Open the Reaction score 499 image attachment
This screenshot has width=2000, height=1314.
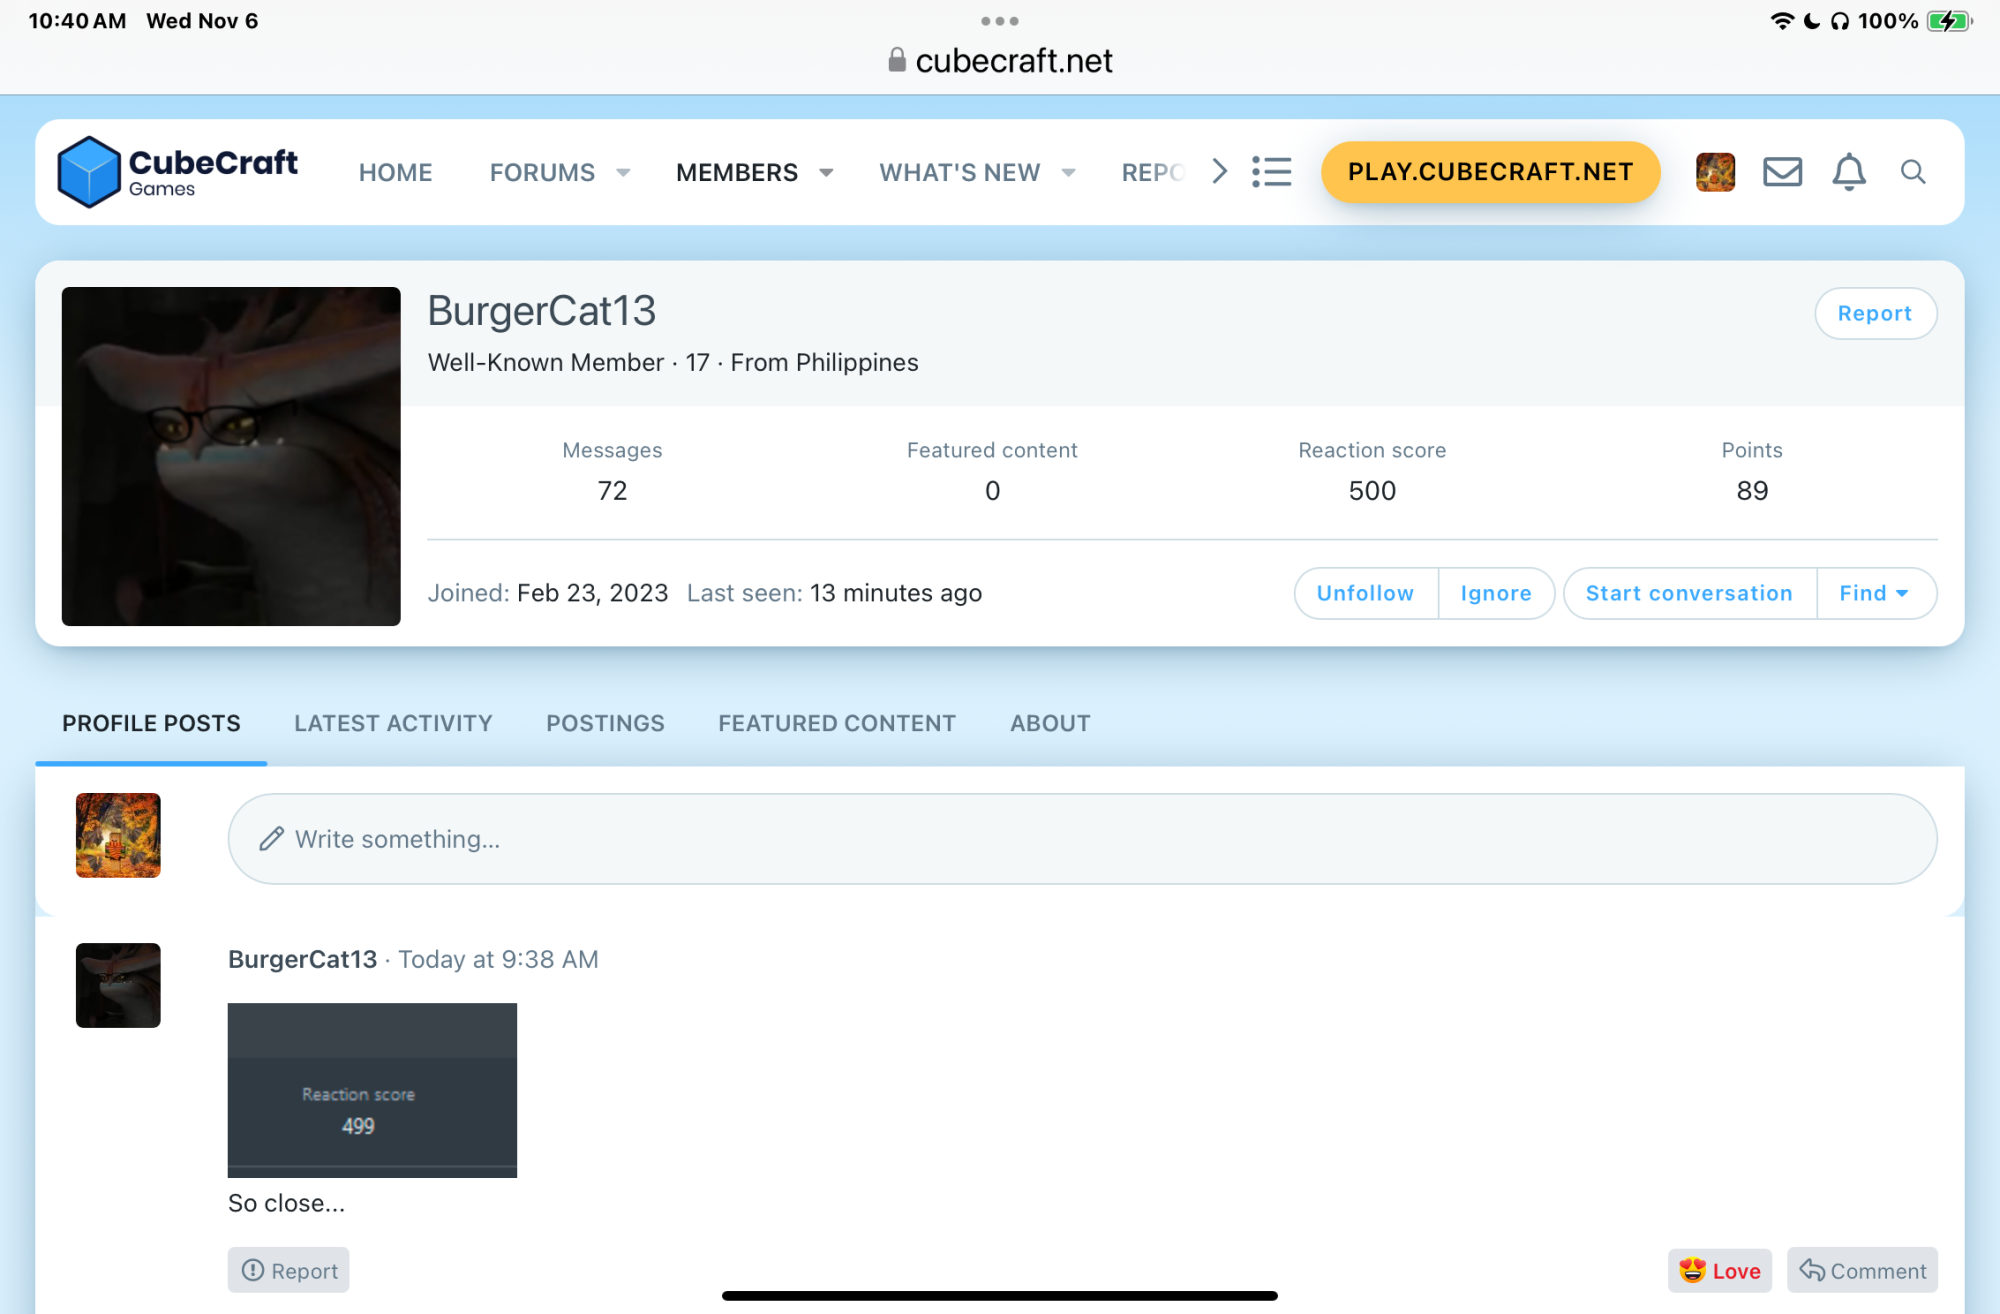pyautogui.click(x=372, y=1090)
